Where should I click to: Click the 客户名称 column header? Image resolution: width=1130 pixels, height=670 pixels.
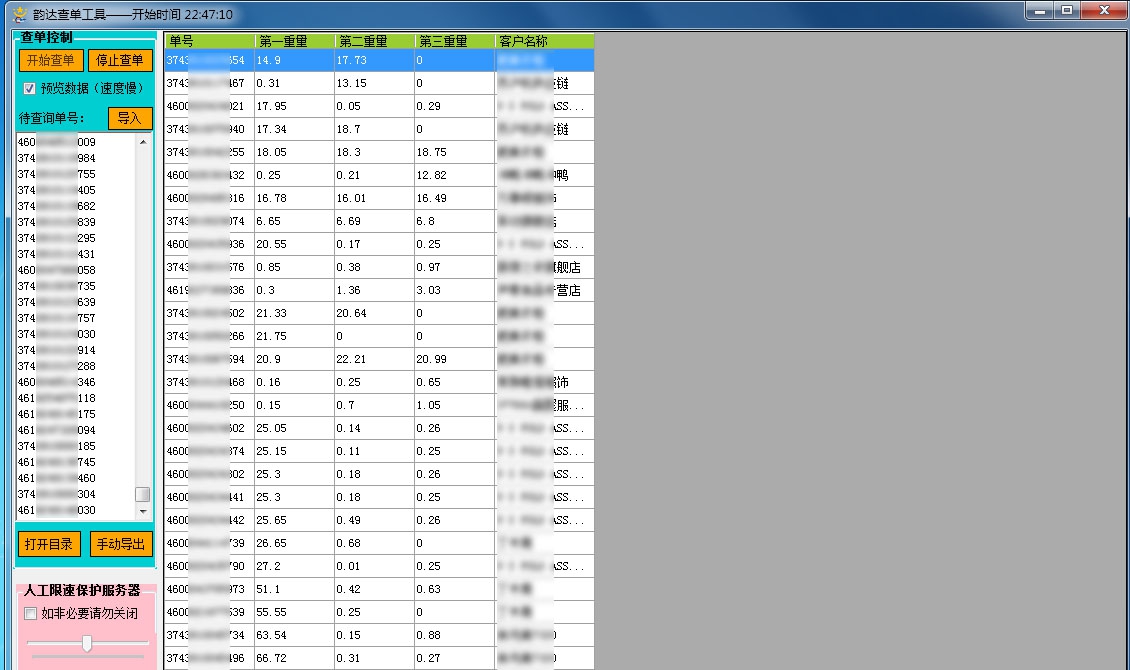click(520, 40)
